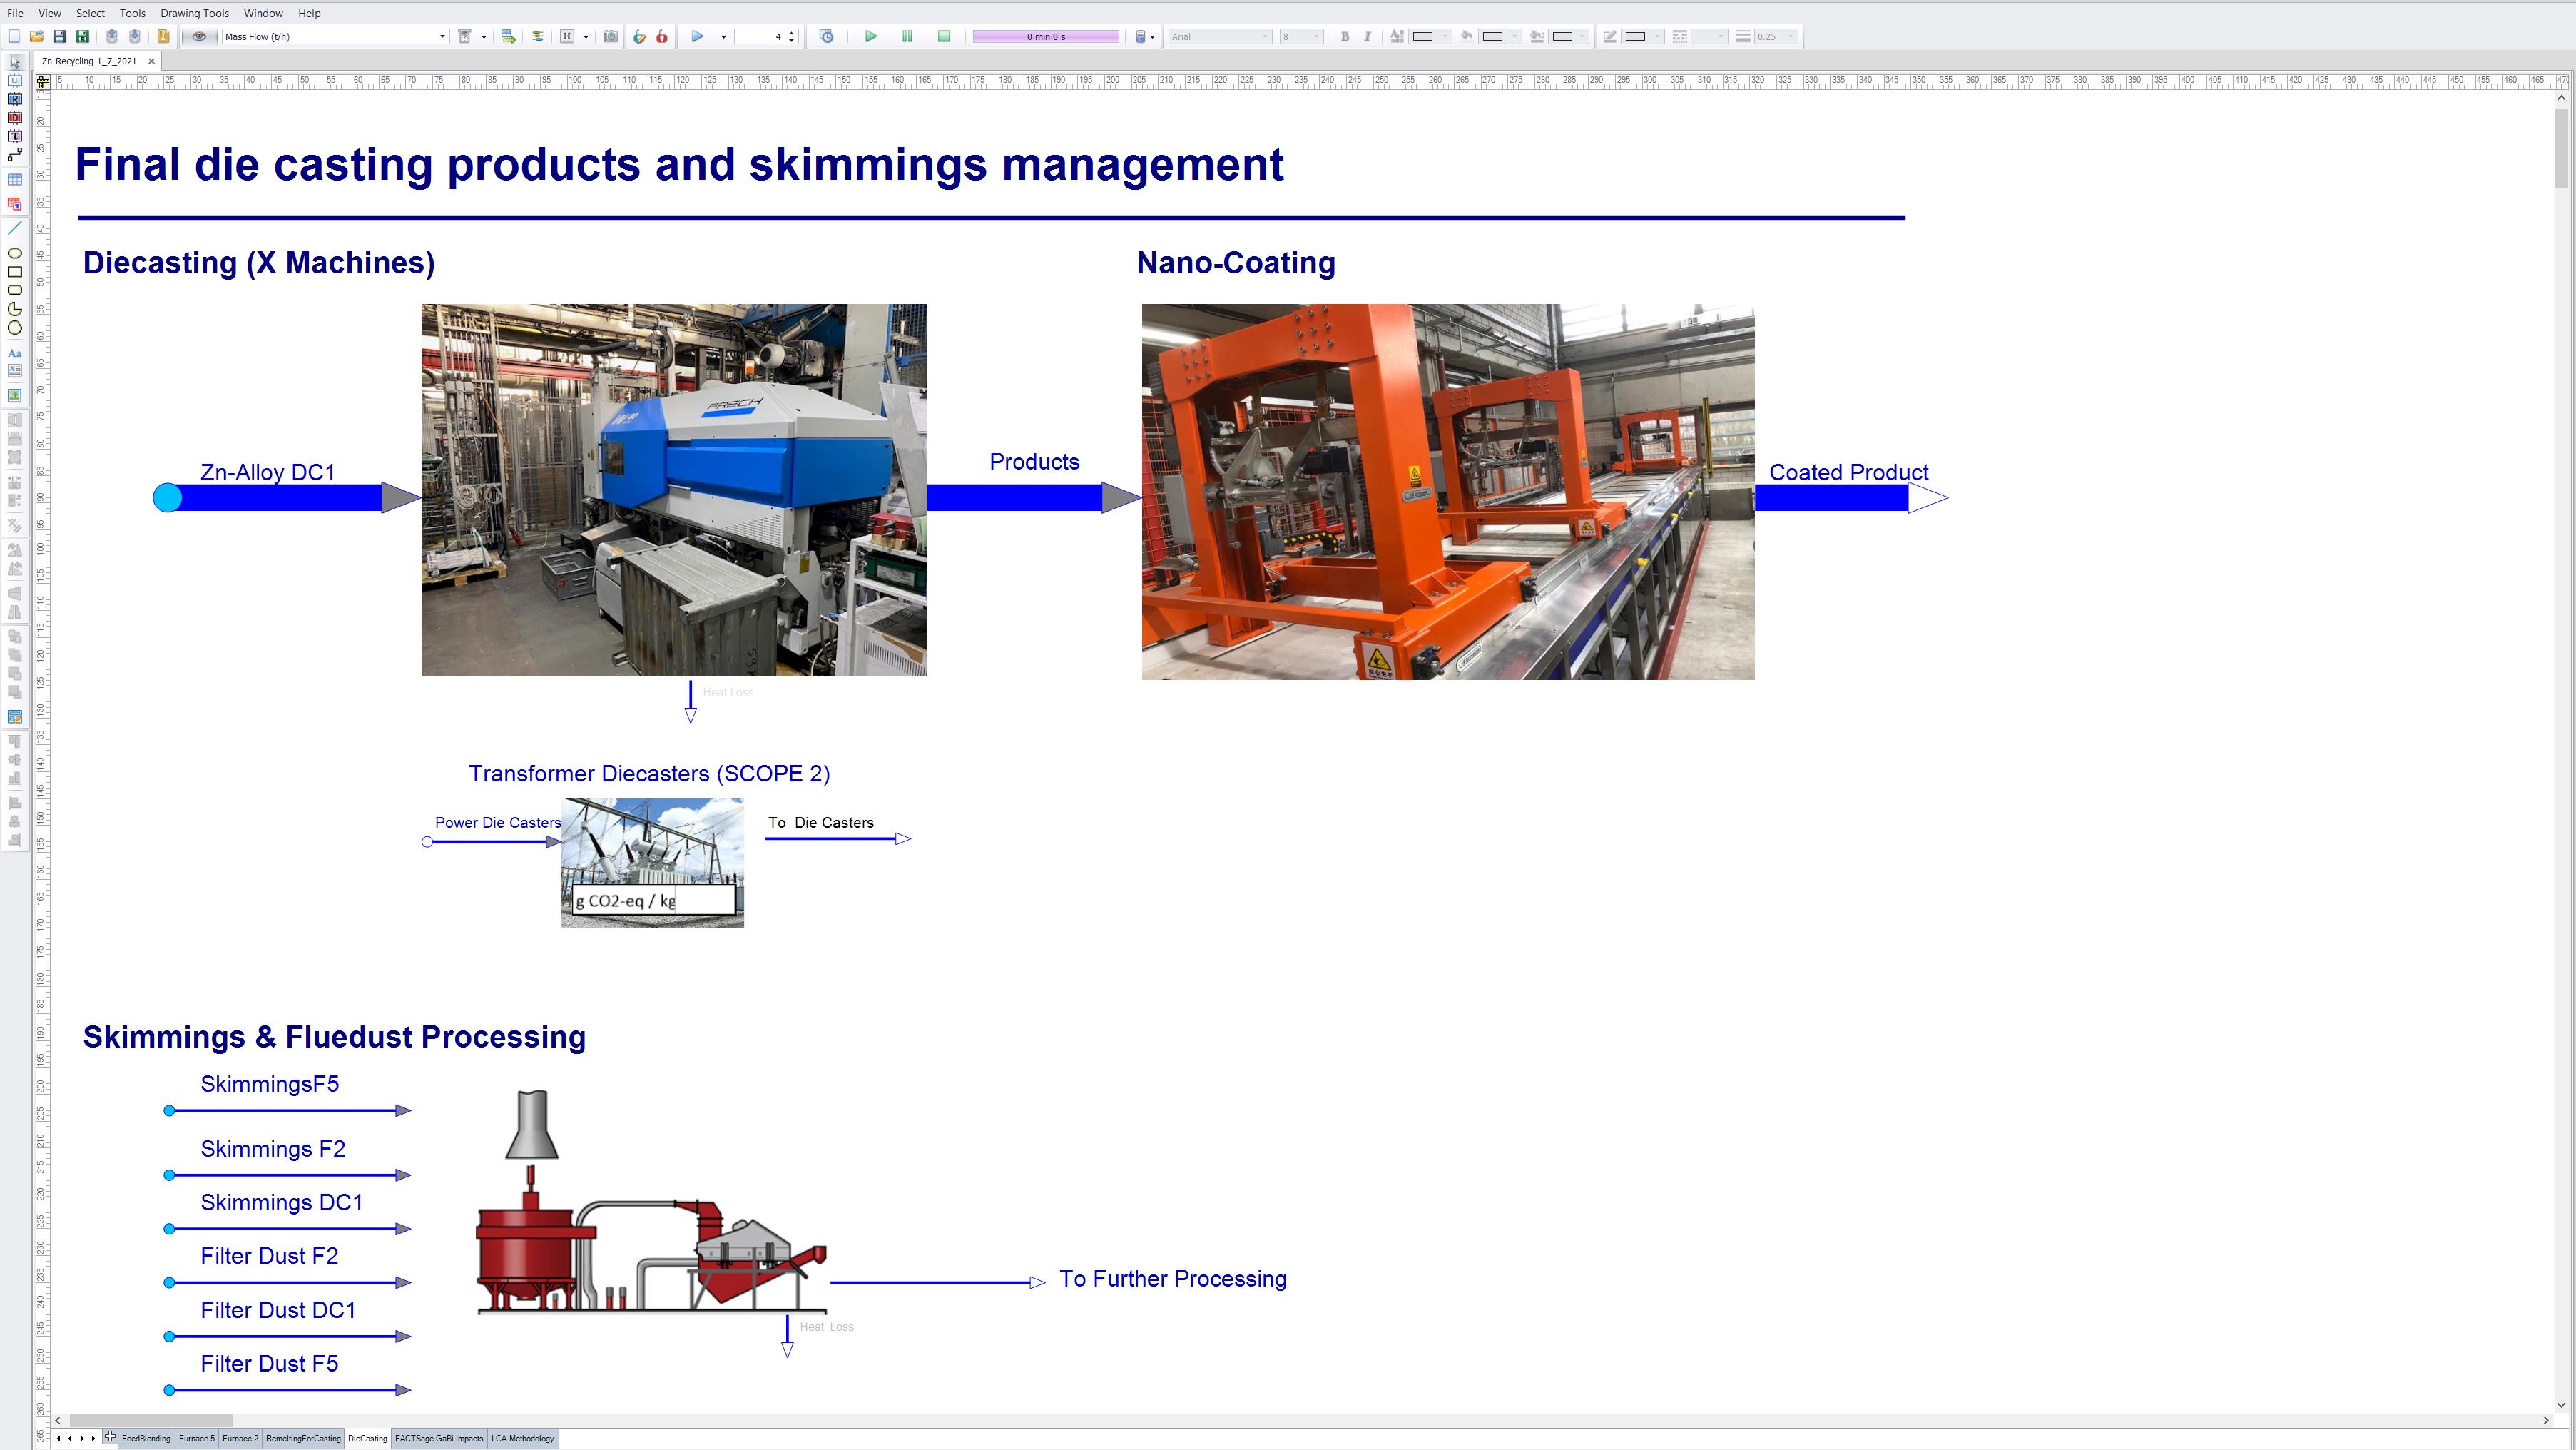Select the line drawing tool
Screen dimensions: 2576x1450
15,229
